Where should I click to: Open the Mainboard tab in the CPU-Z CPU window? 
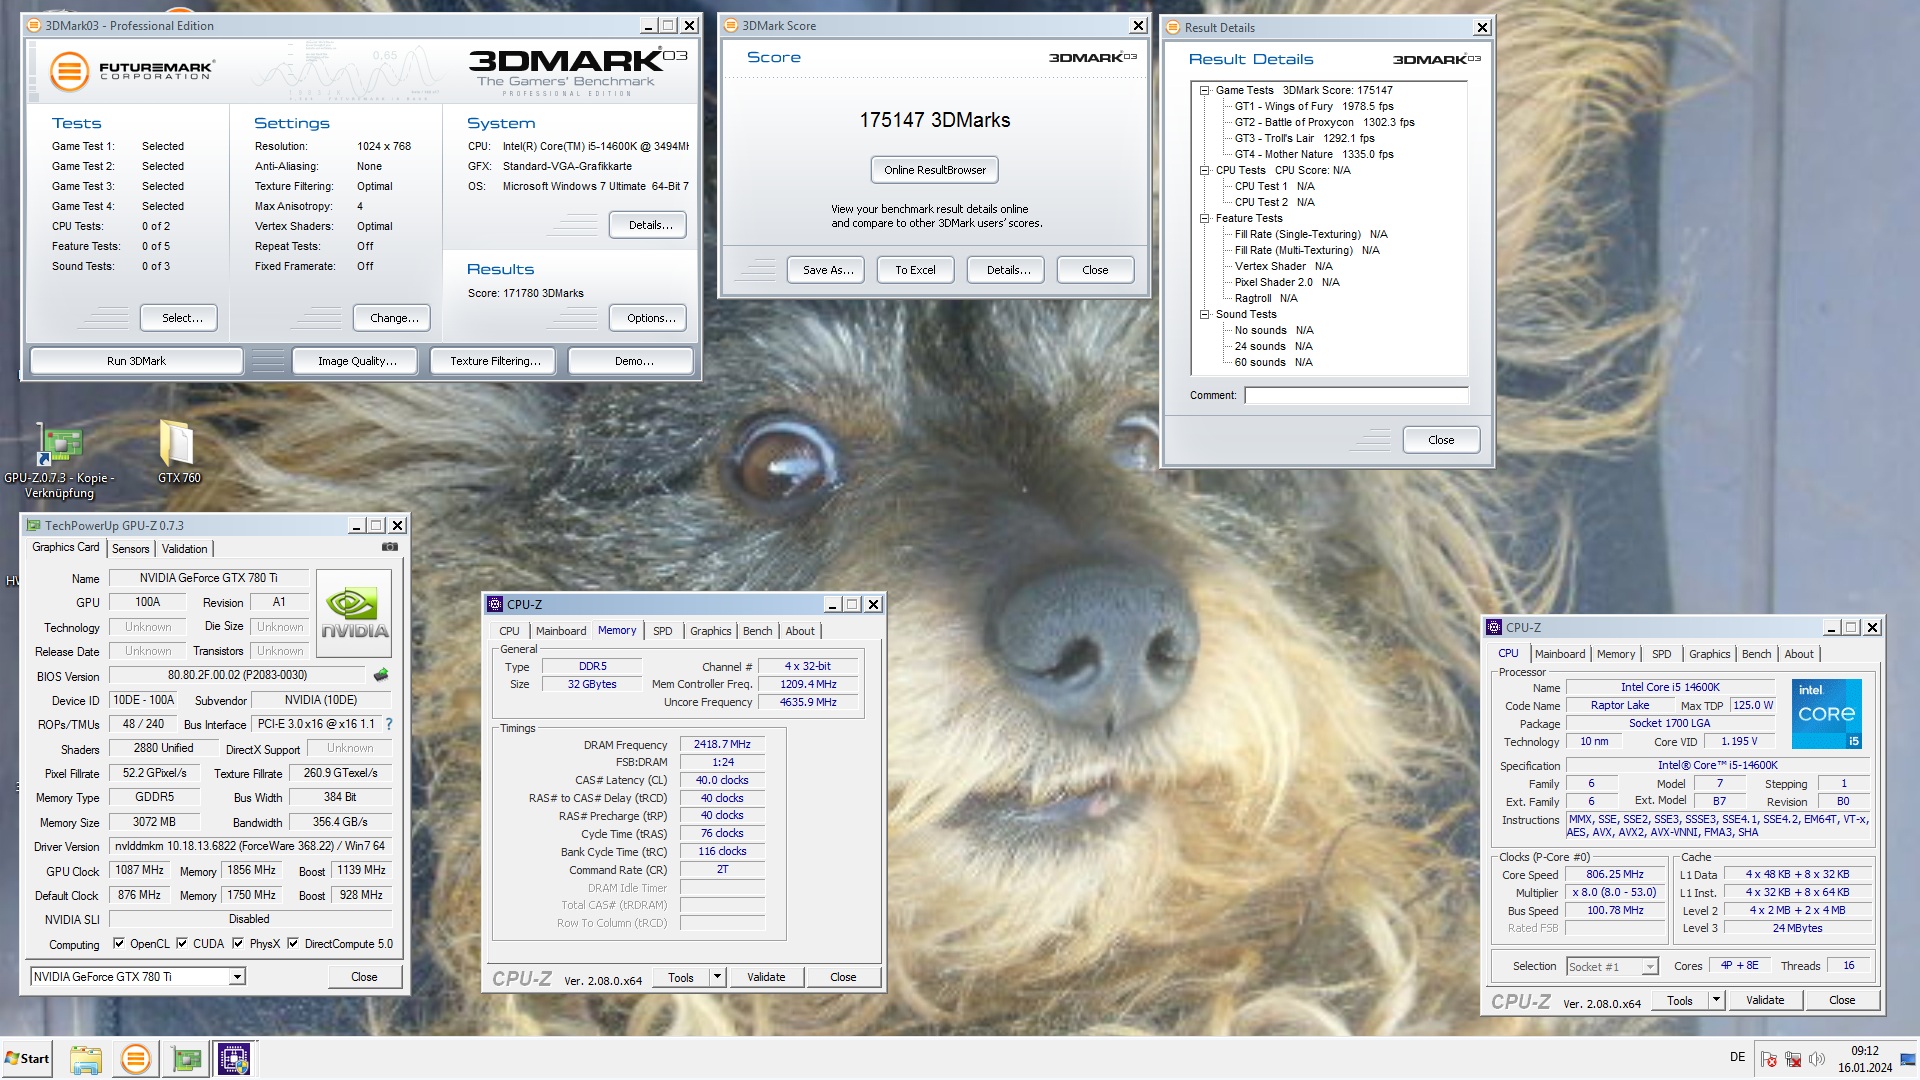[x=1560, y=654]
